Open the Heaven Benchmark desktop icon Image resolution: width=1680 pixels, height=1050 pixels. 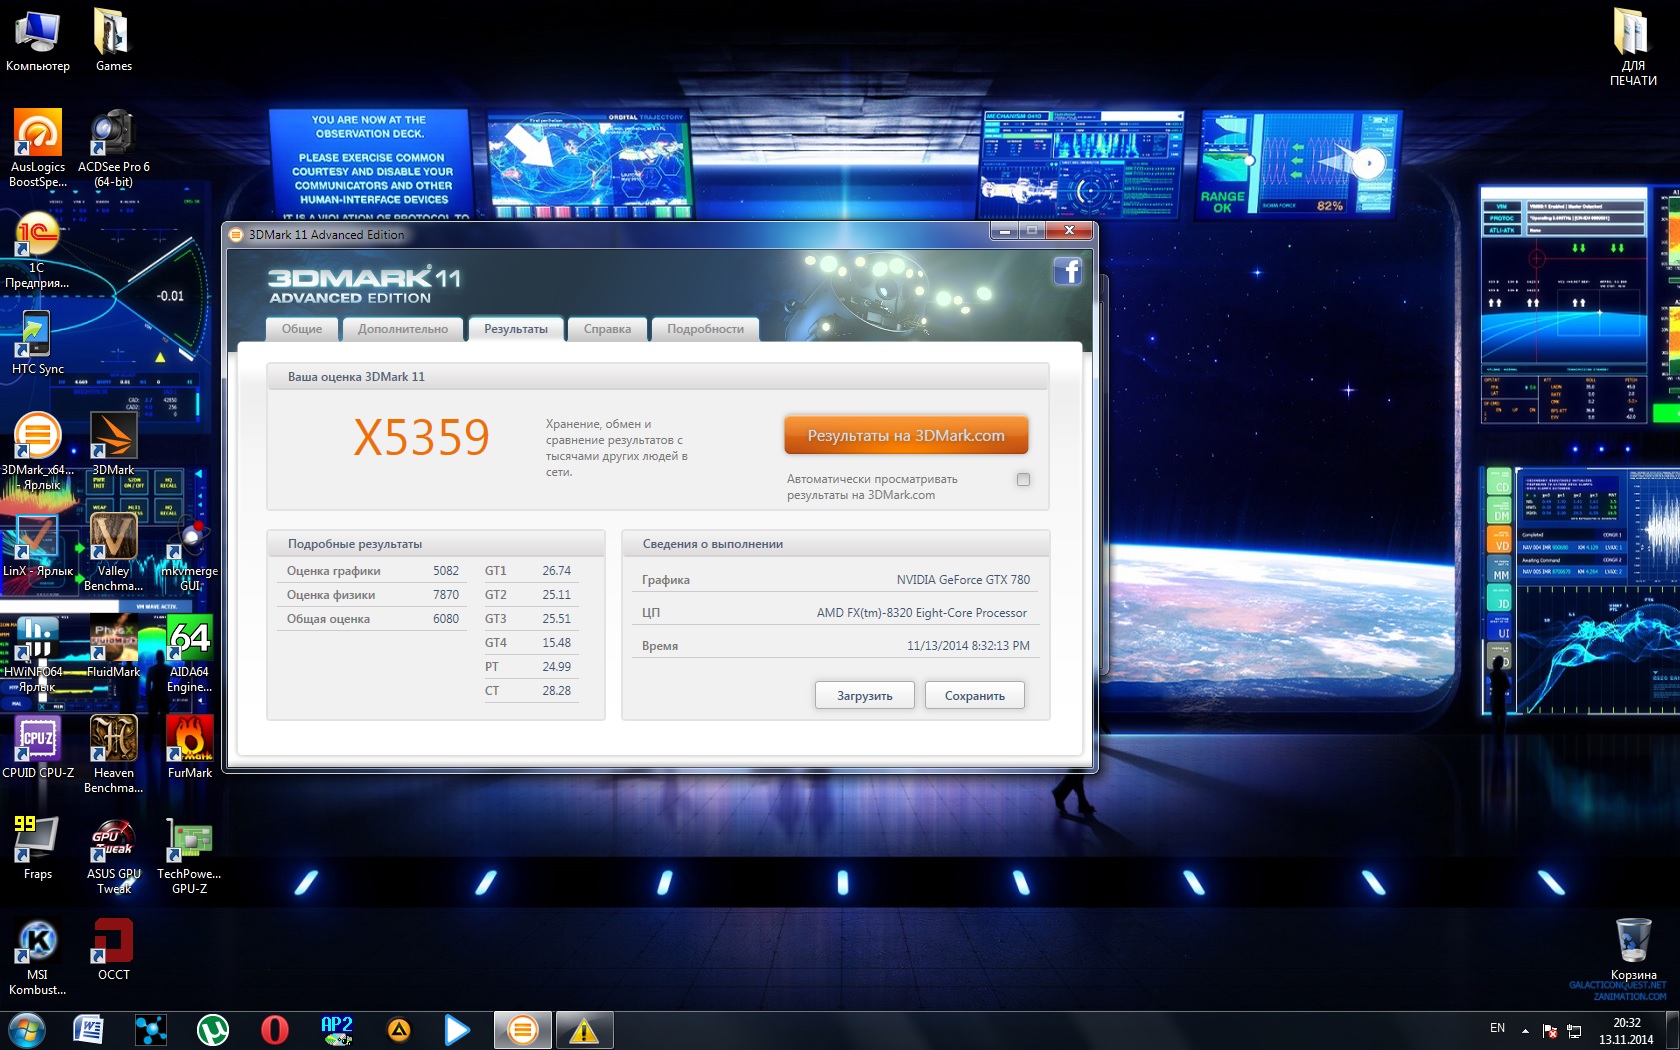(x=113, y=742)
